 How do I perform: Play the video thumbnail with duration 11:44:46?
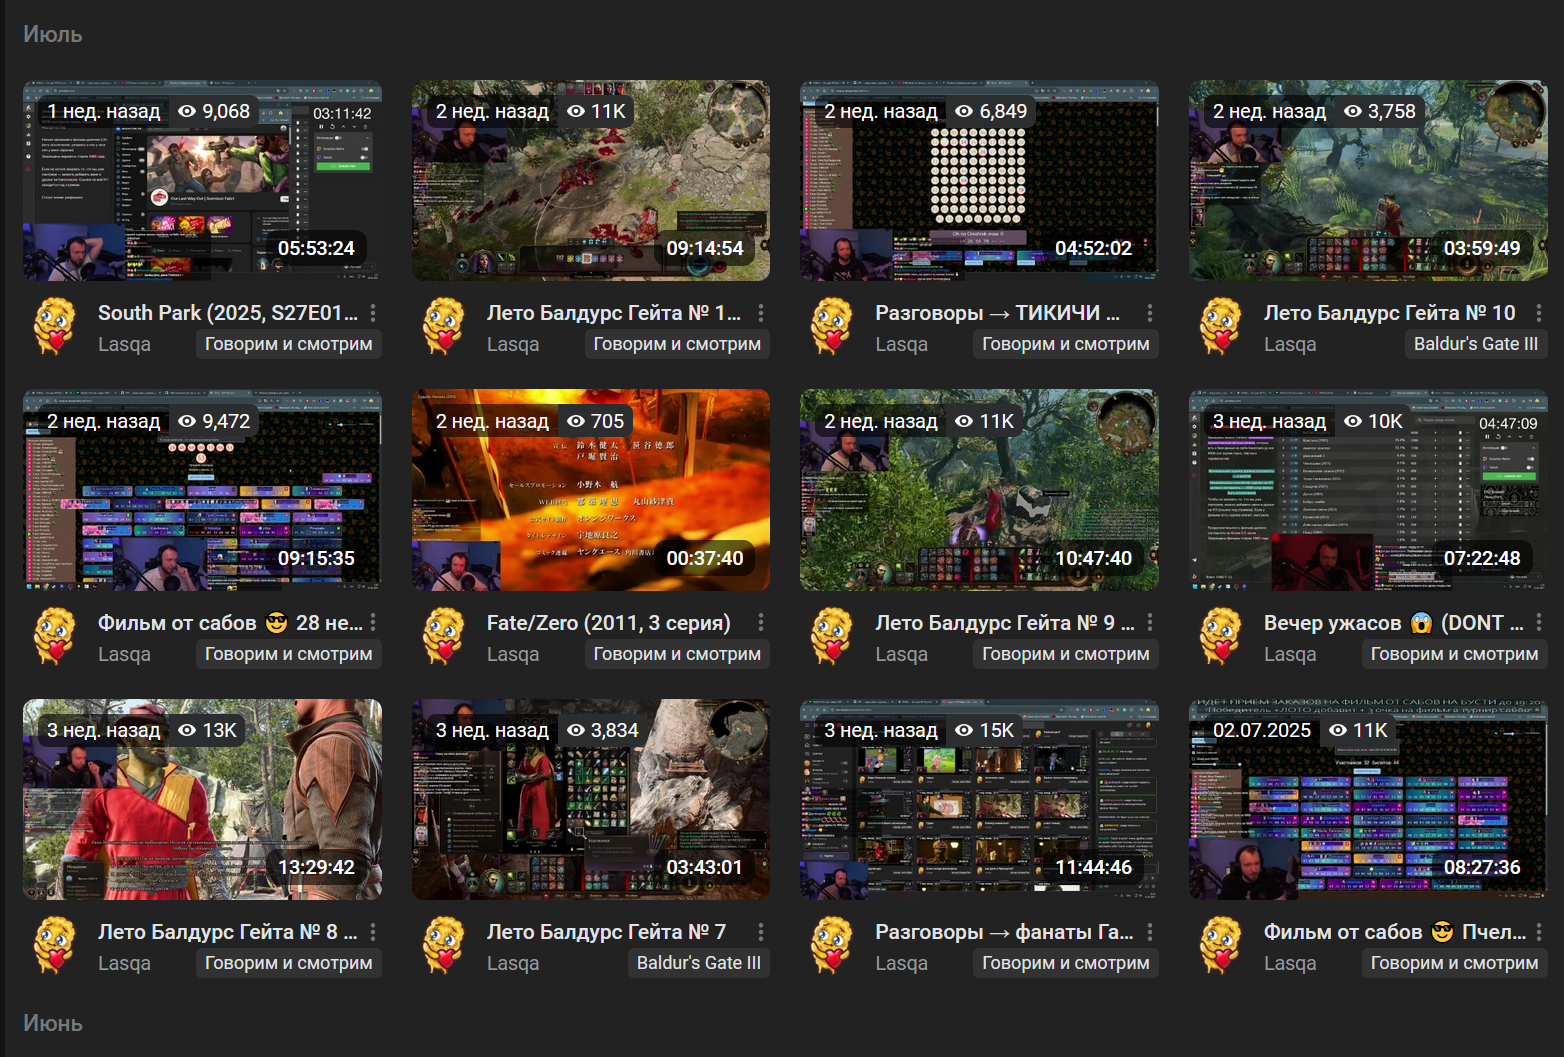pos(979,799)
